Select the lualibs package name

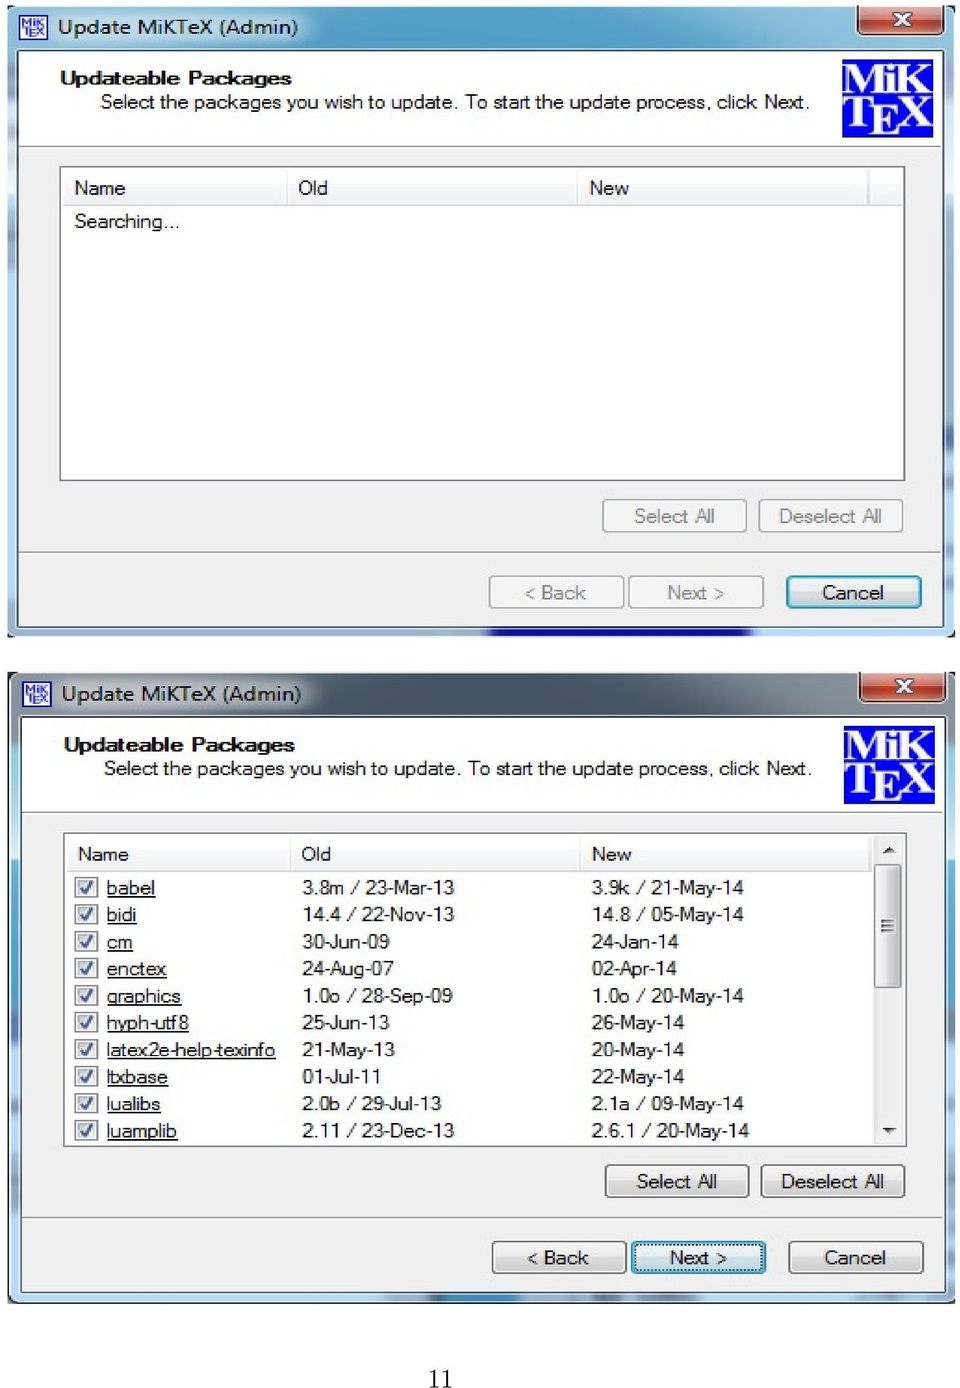pyautogui.click(x=133, y=1103)
